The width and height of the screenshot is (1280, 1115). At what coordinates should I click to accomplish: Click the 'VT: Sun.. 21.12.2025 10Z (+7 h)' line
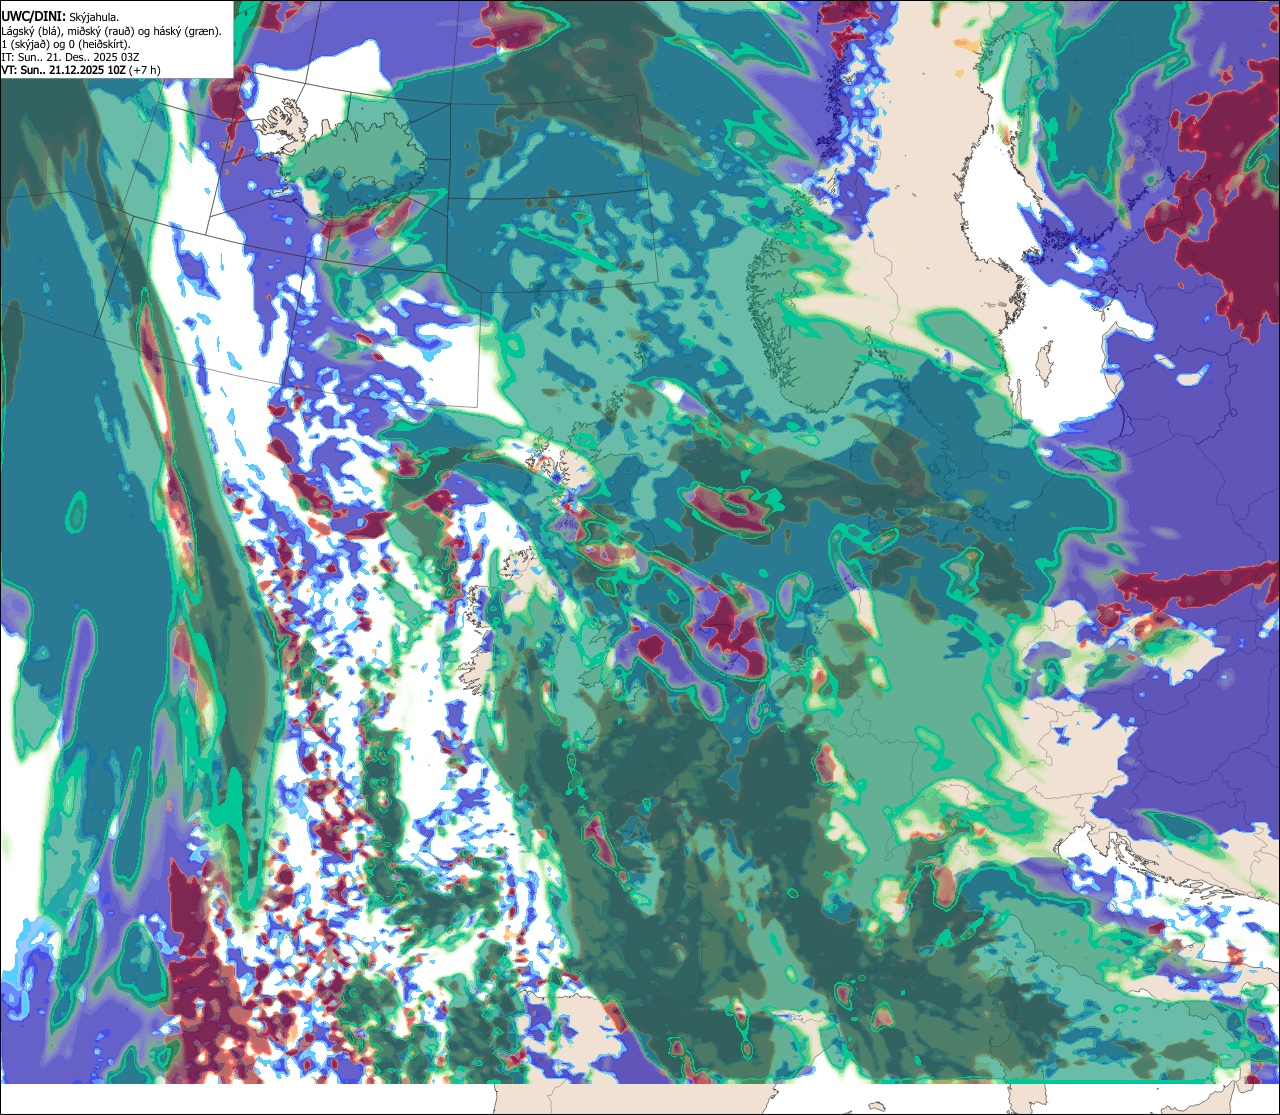tap(81, 70)
